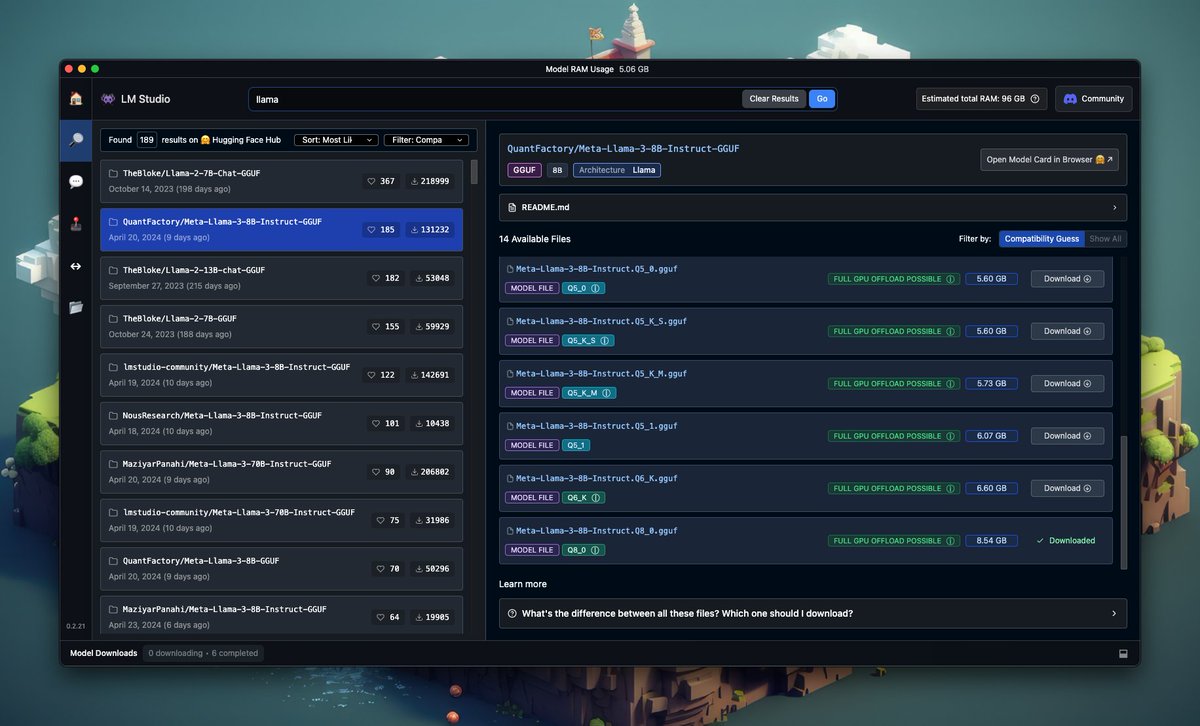The width and height of the screenshot is (1200, 726).
Task: Download the Q6_K gguf file
Action: tap(1067, 488)
